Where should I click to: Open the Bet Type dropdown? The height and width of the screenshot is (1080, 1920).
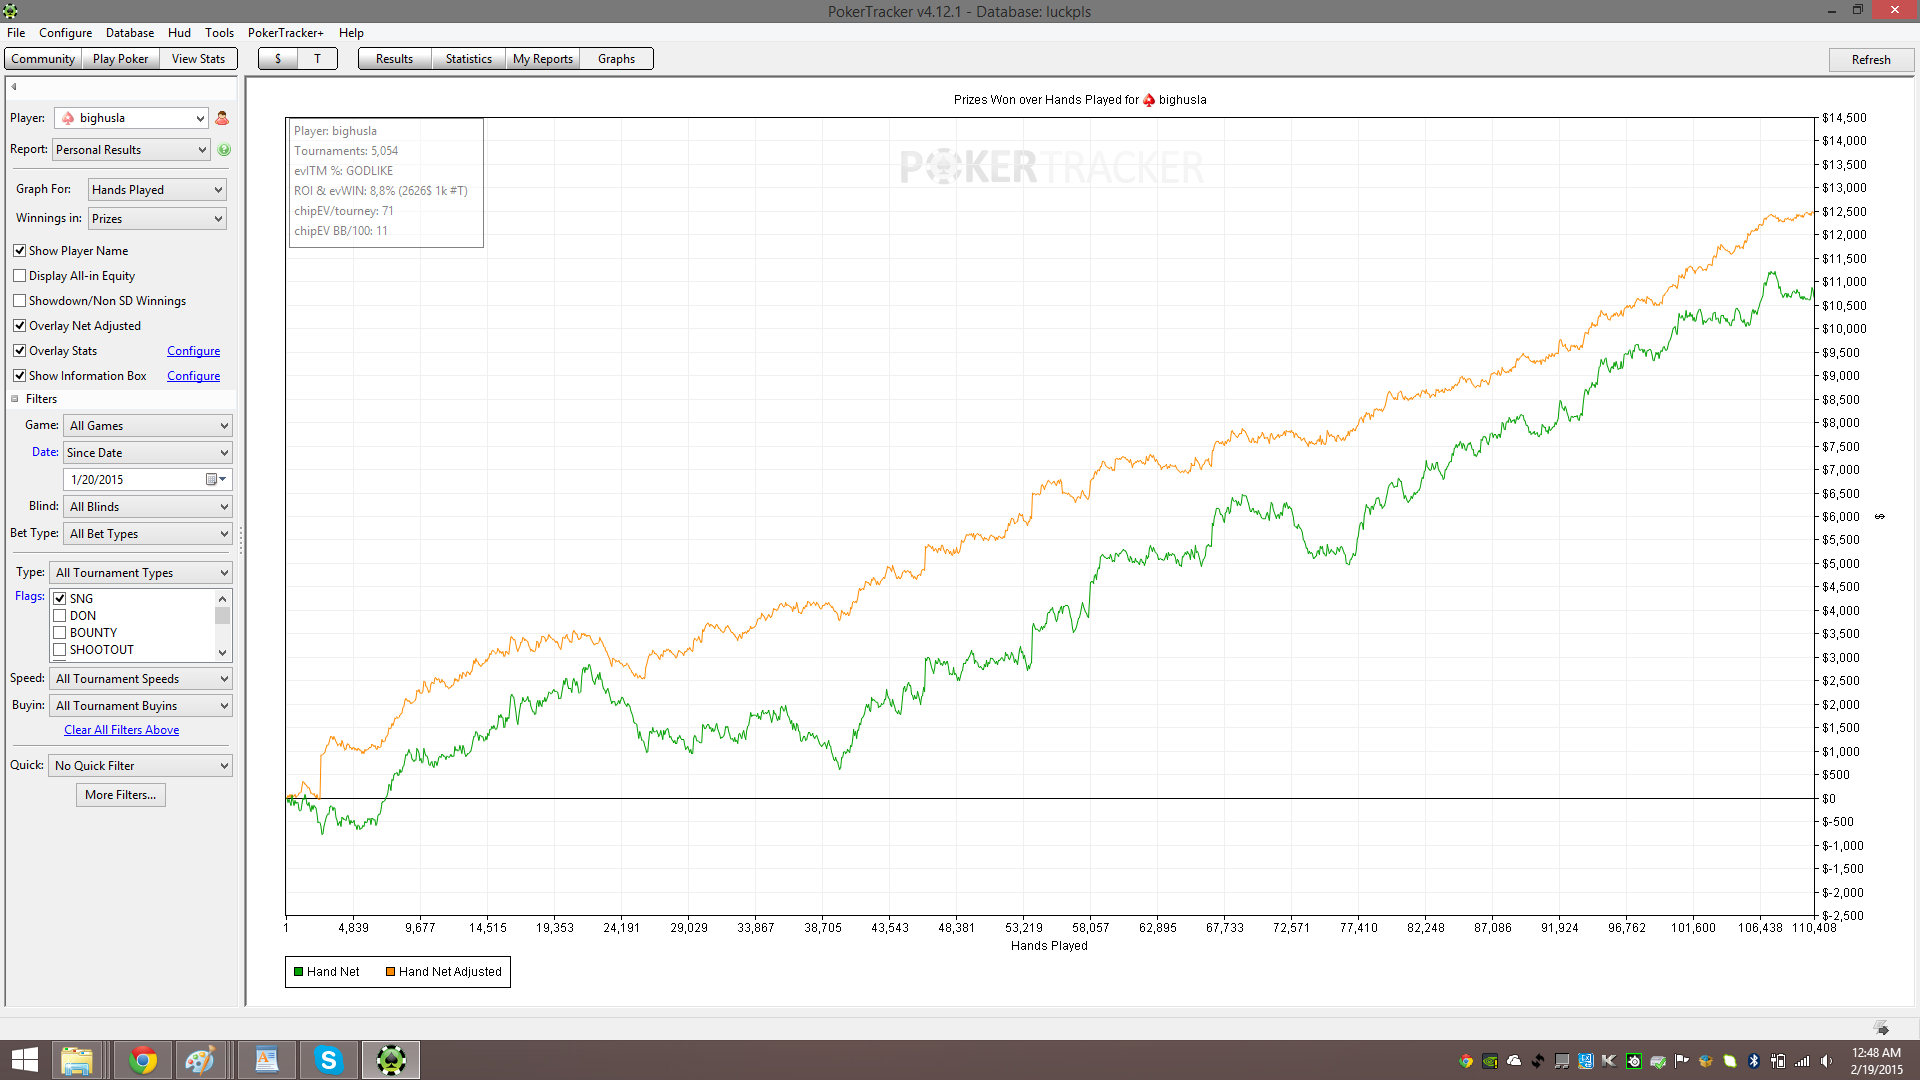(x=148, y=534)
